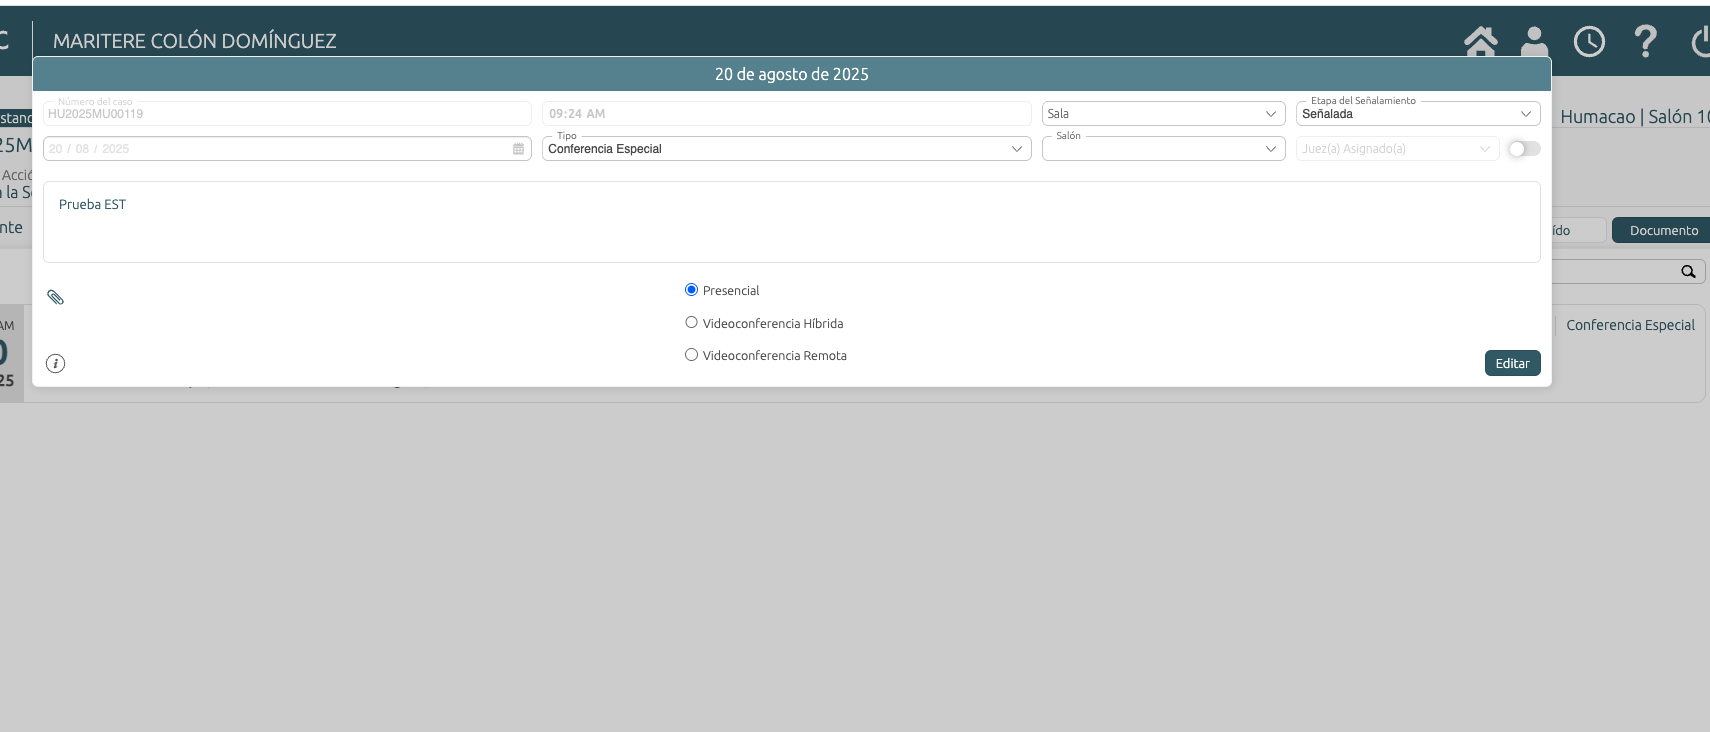Click the clock history icon
Viewport: 1710px width, 732px height.
[1589, 42]
